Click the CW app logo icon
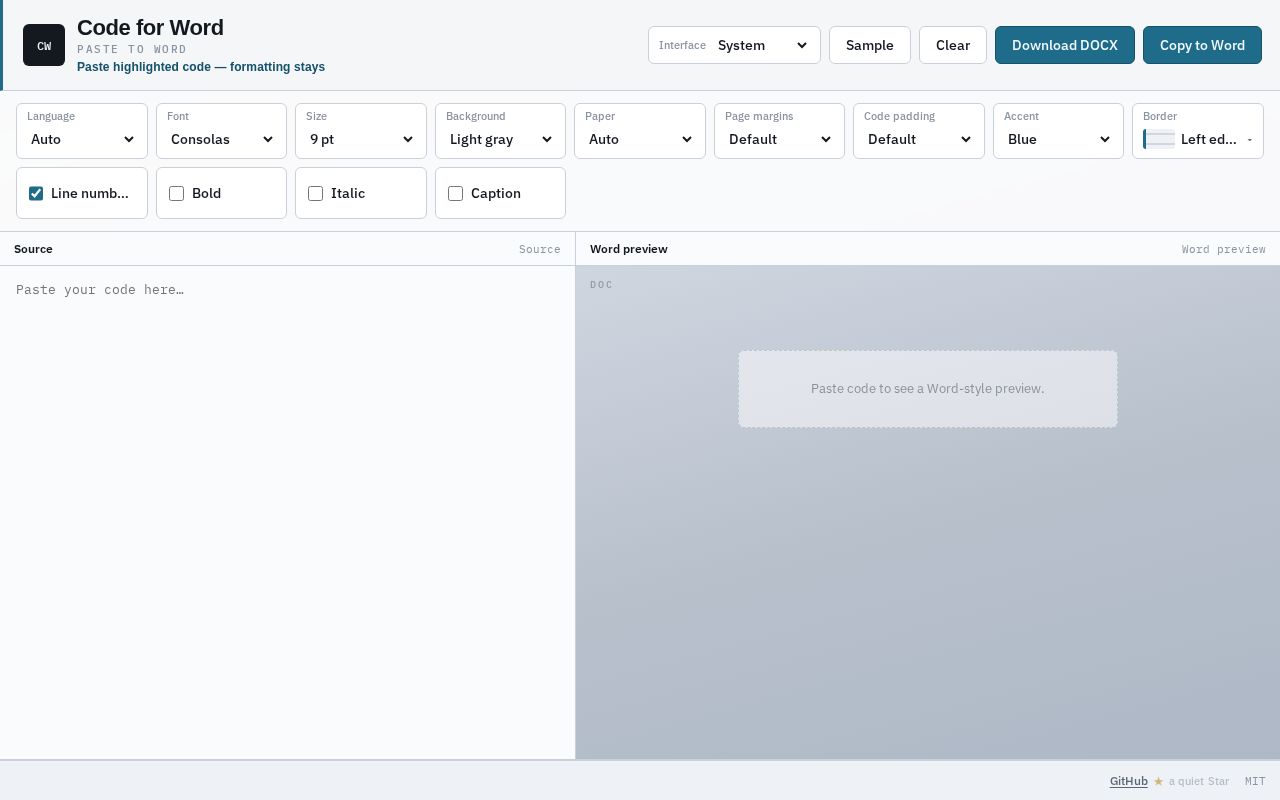The width and height of the screenshot is (1280, 800). [x=44, y=45]
